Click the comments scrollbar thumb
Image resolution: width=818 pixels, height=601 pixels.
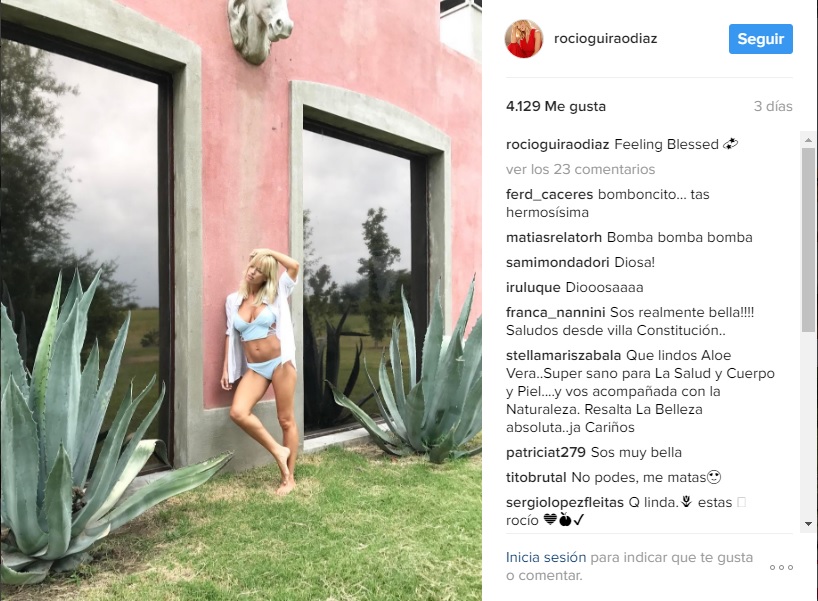(x=808, y=239)
